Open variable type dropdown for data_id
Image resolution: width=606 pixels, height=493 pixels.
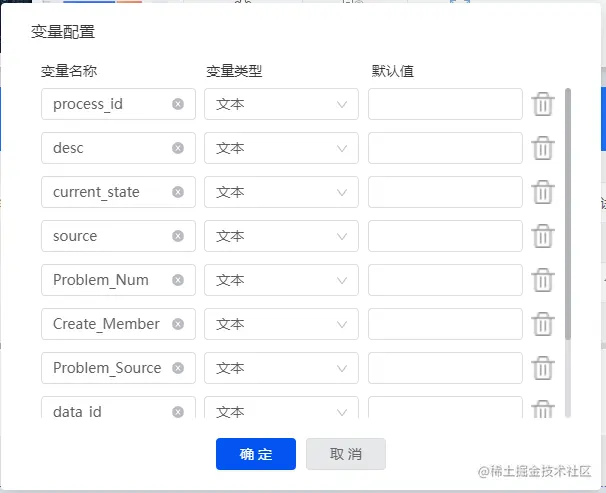(x=281, y=408)
